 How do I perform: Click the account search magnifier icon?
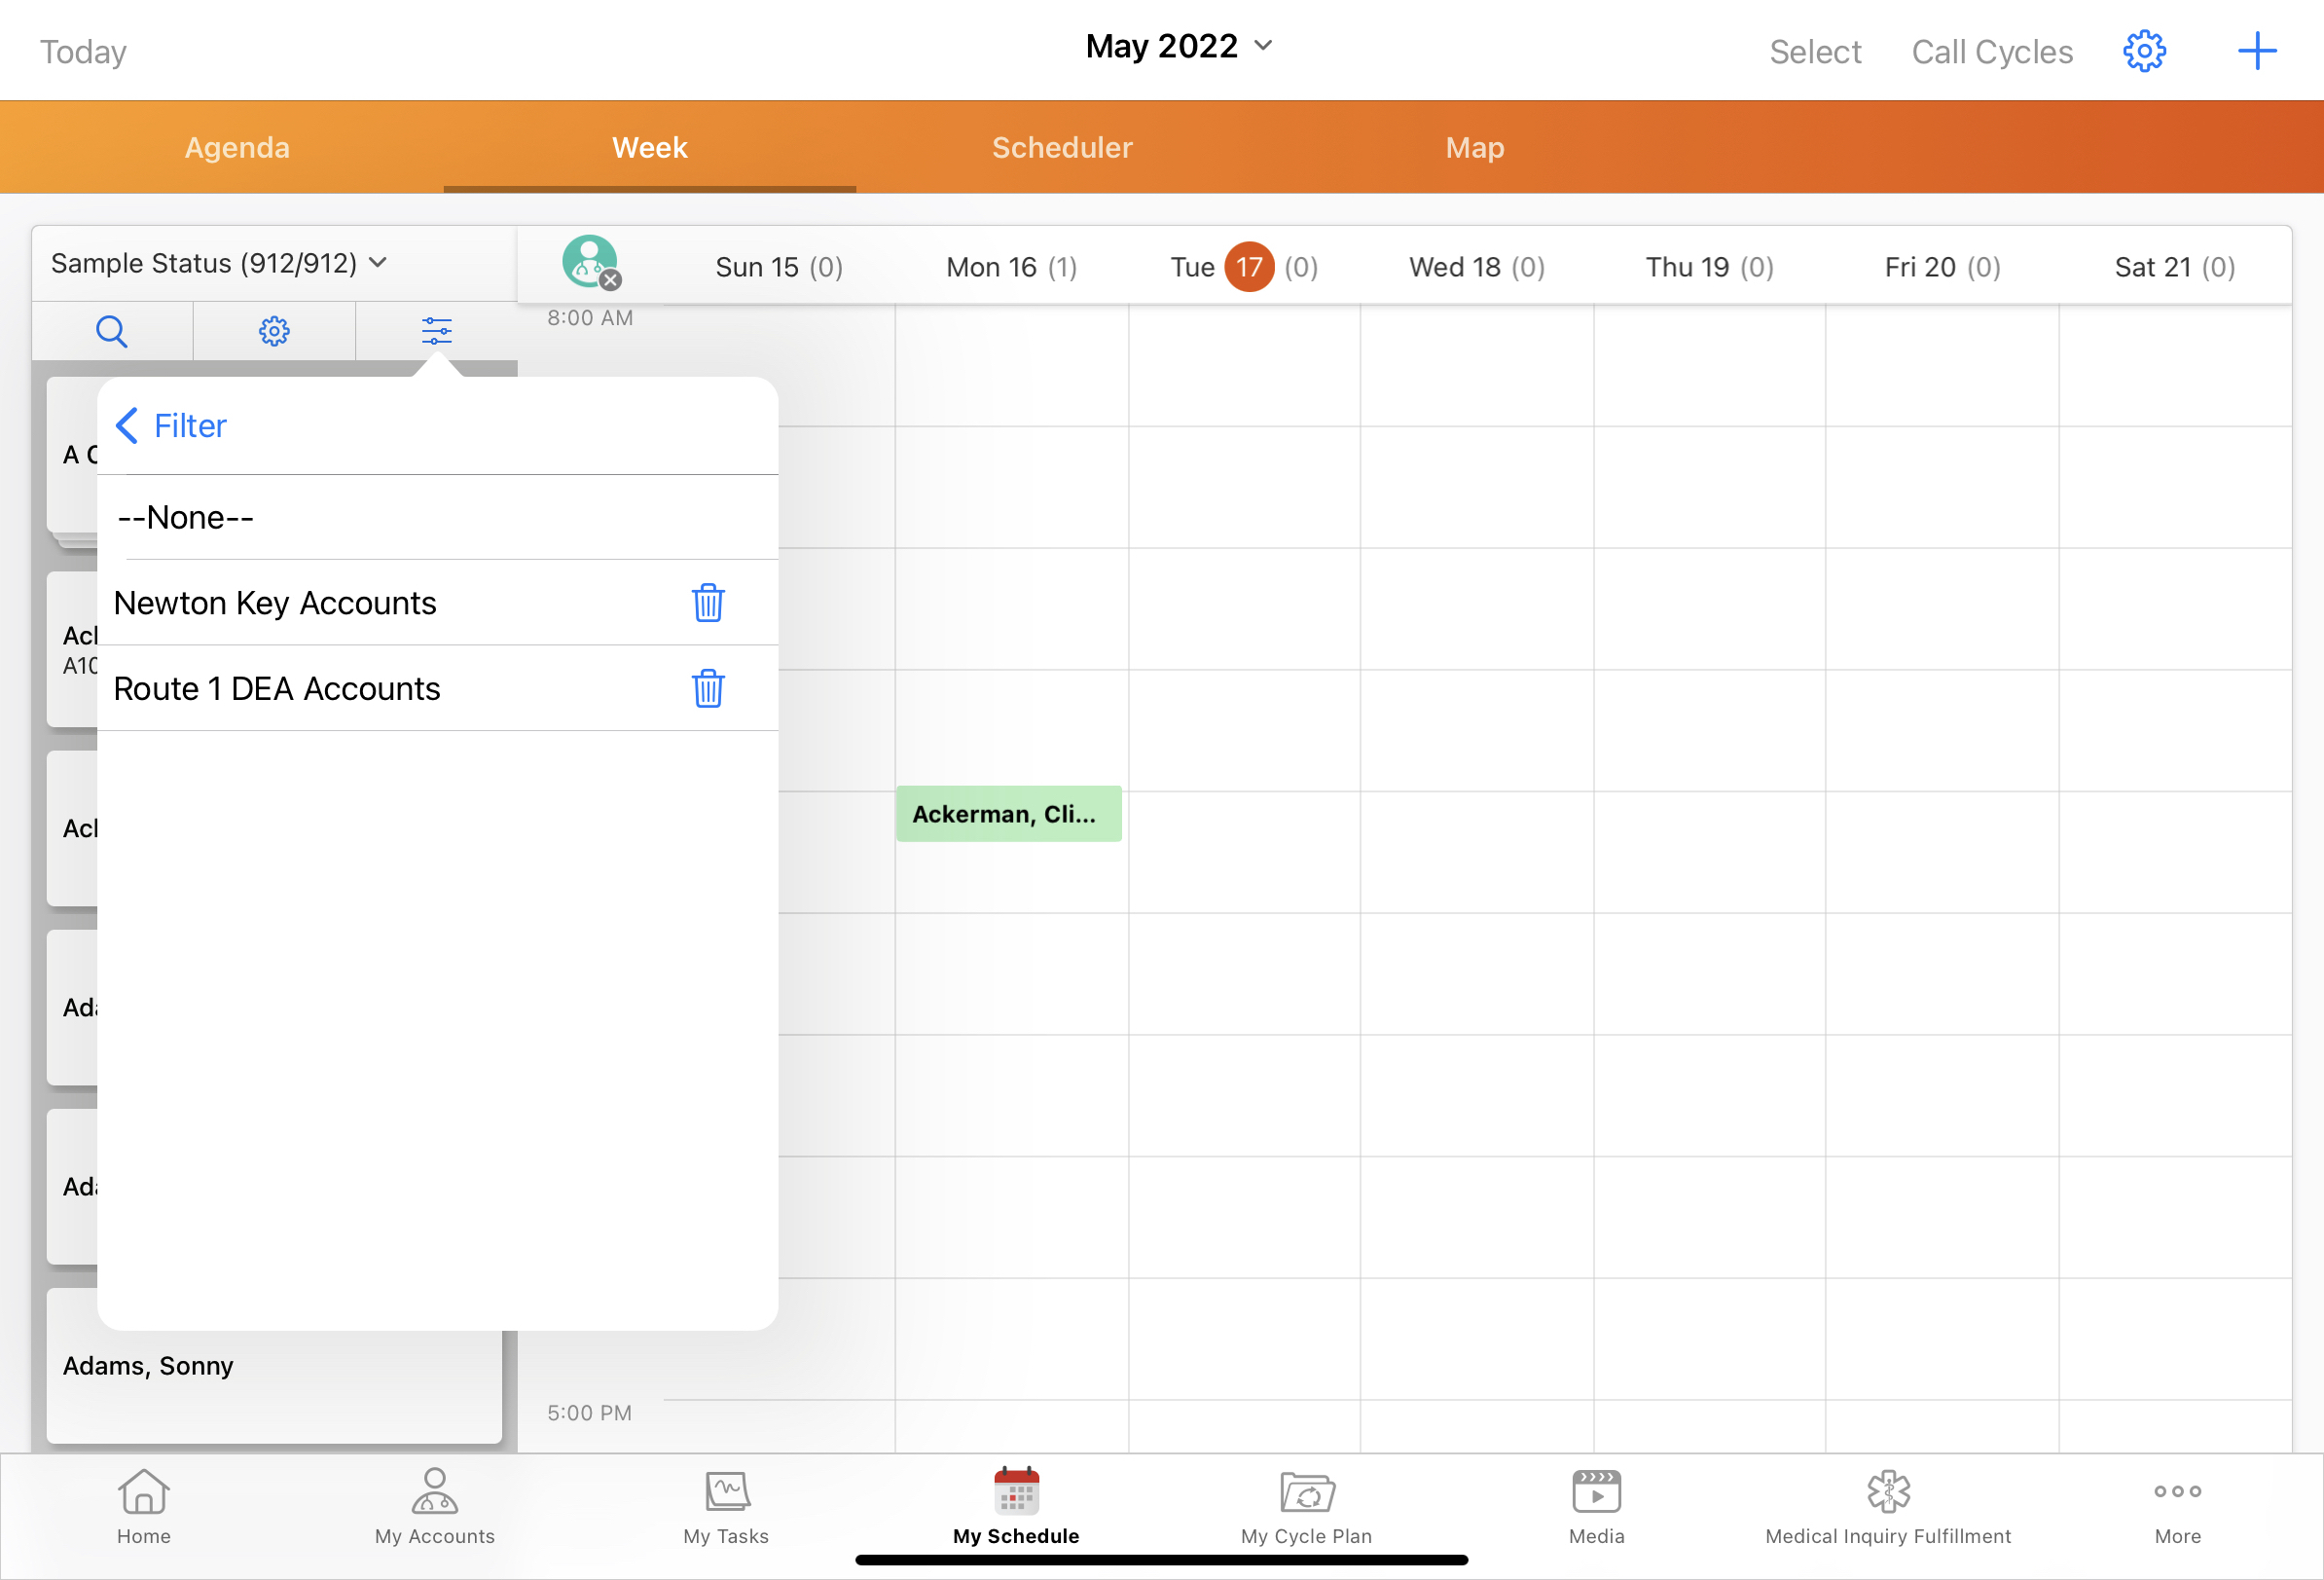(112, 331)
